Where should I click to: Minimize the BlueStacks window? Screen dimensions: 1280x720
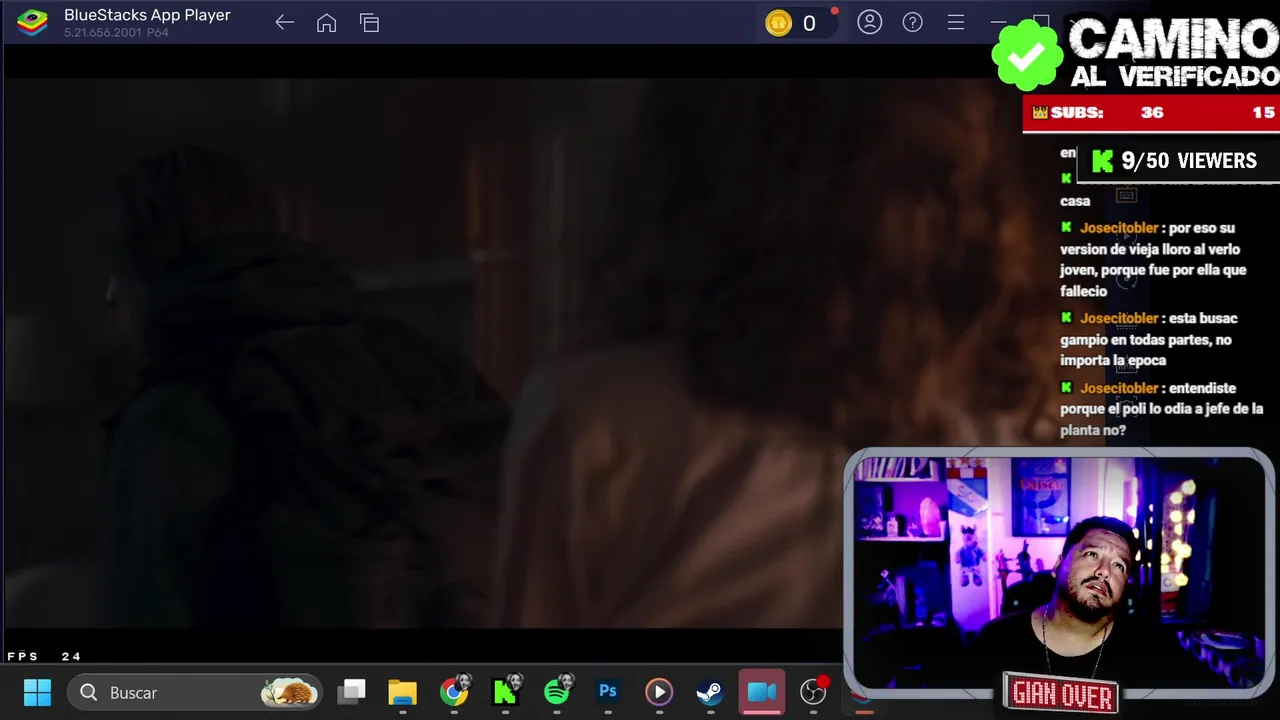tap(998, 22)
